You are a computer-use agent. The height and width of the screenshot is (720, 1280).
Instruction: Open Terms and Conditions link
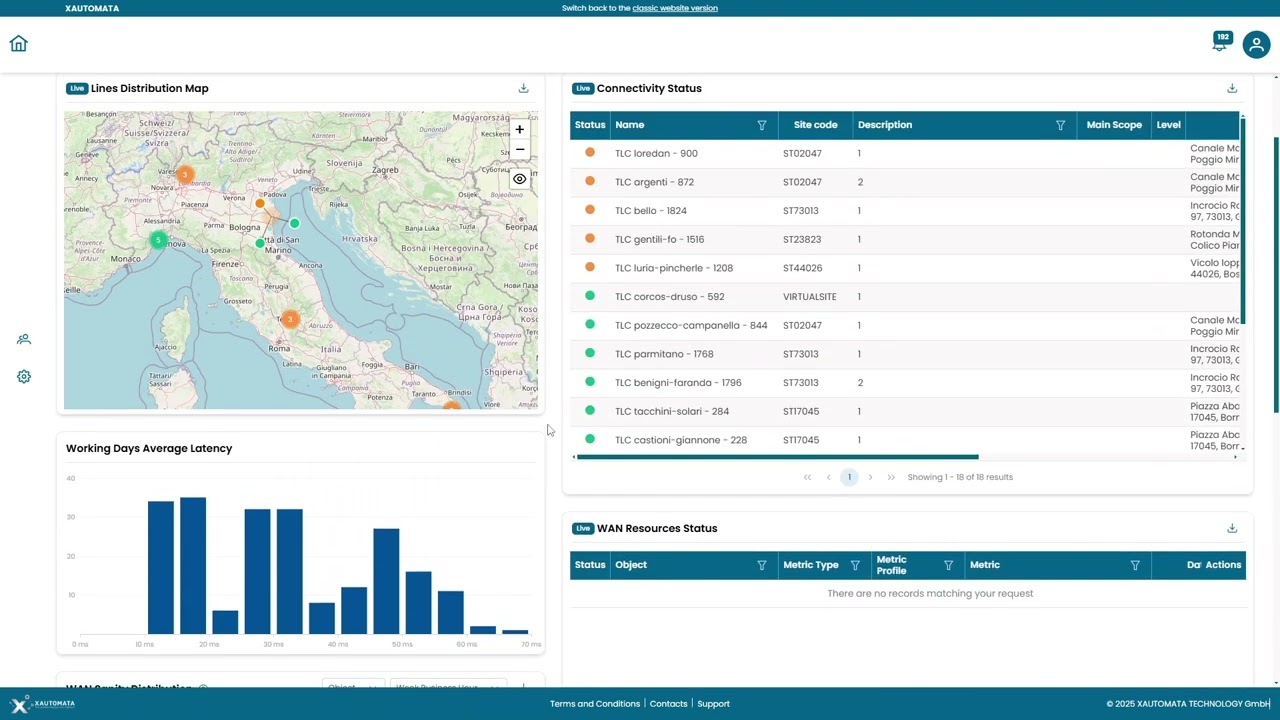[595, 704]
